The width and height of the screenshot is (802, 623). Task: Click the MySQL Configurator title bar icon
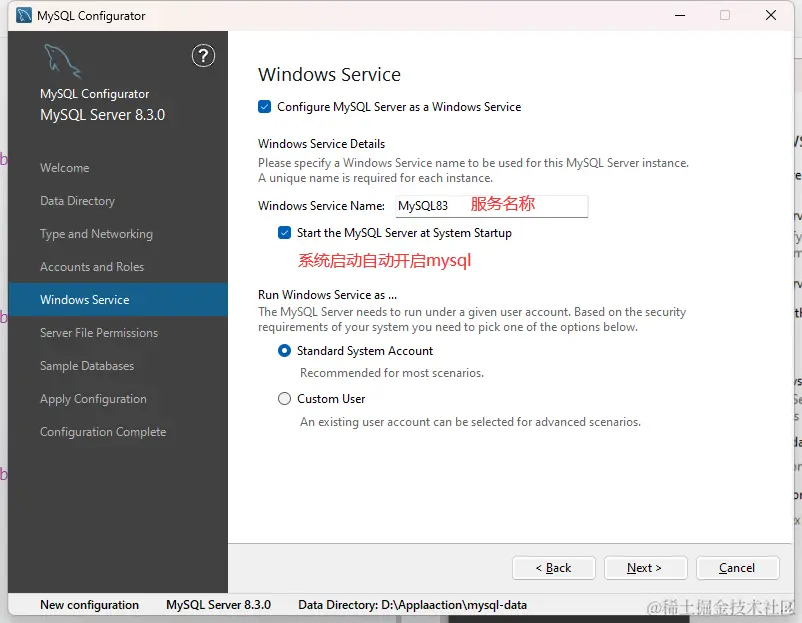[24, 15]
